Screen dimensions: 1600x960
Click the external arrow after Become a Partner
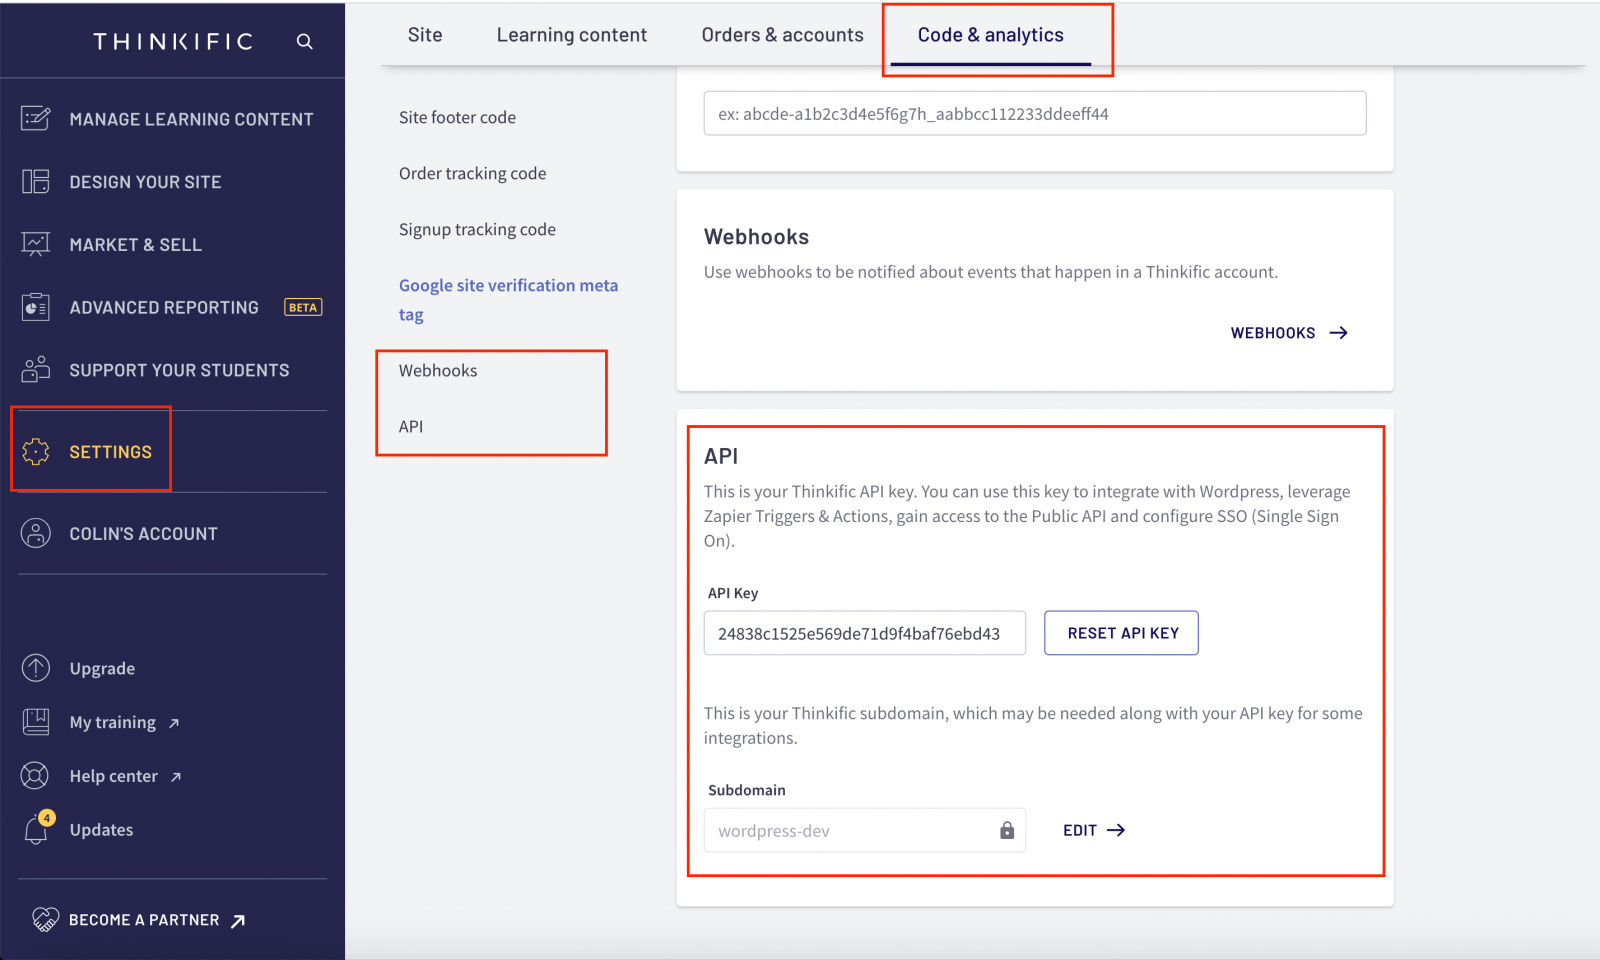click(238, 921)
